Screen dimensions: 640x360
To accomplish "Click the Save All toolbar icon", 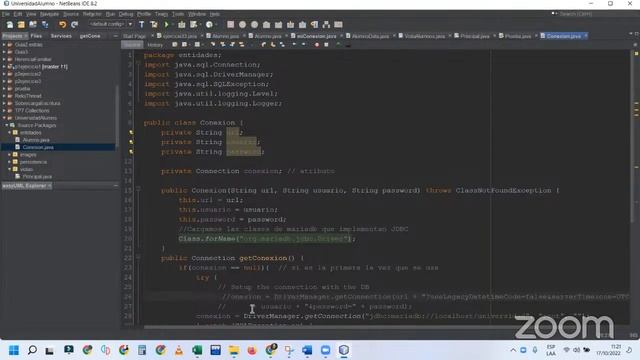I will point(45,25).
